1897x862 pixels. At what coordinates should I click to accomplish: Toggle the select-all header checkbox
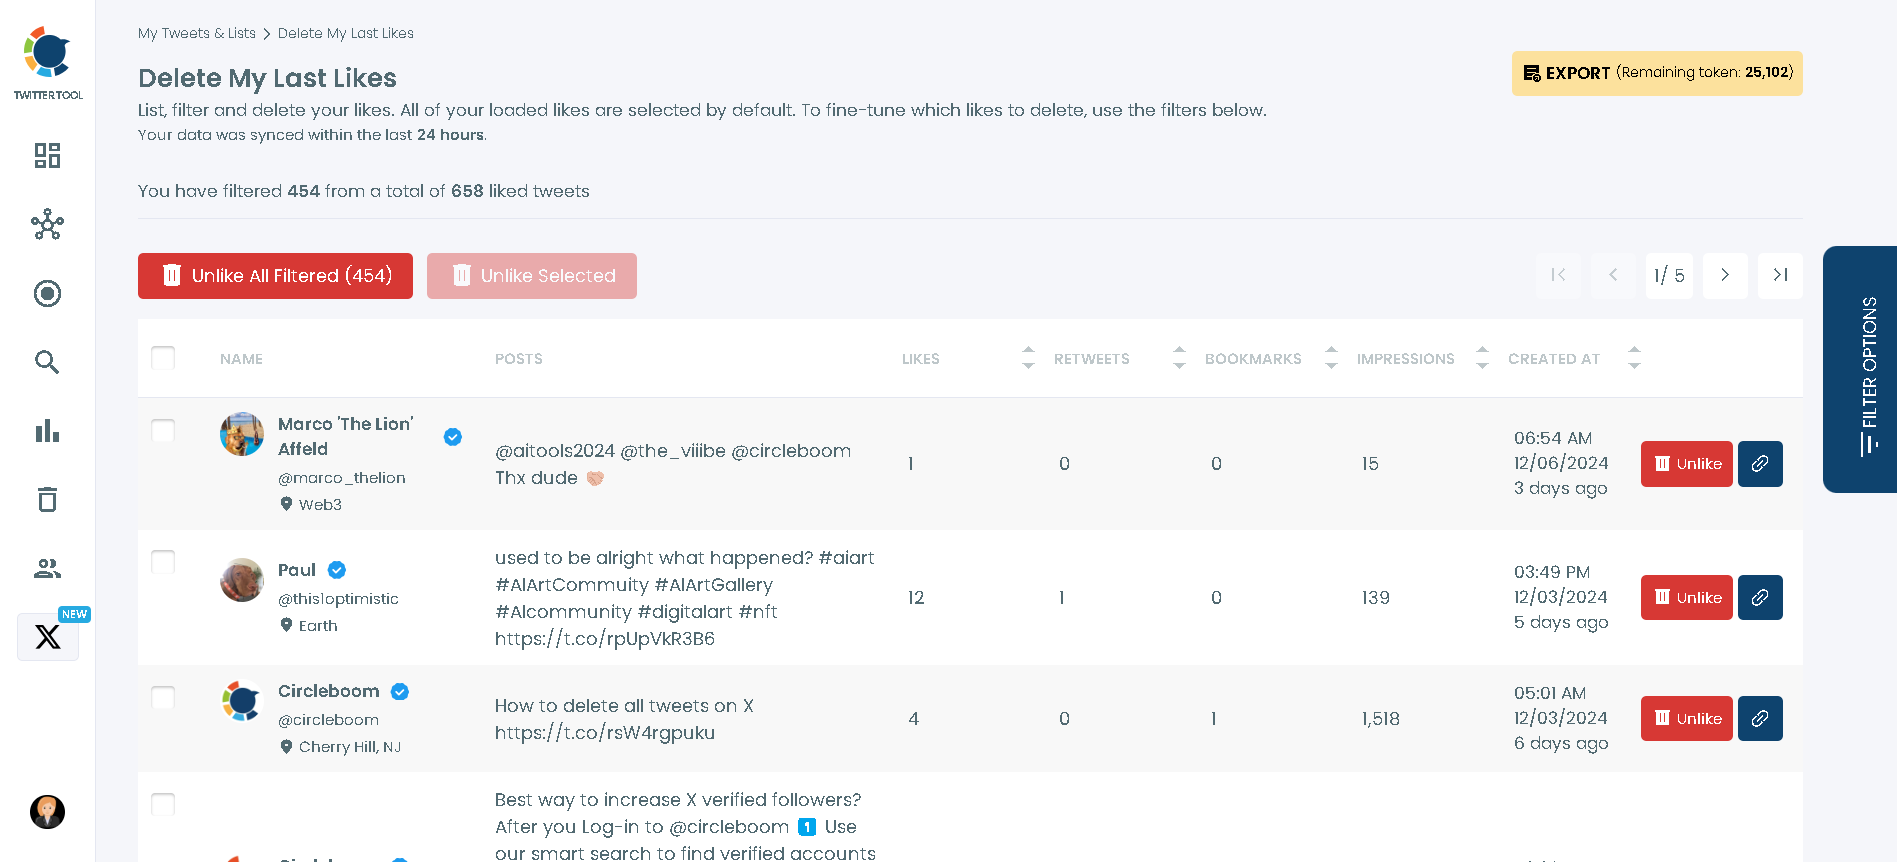pos(163,358)
